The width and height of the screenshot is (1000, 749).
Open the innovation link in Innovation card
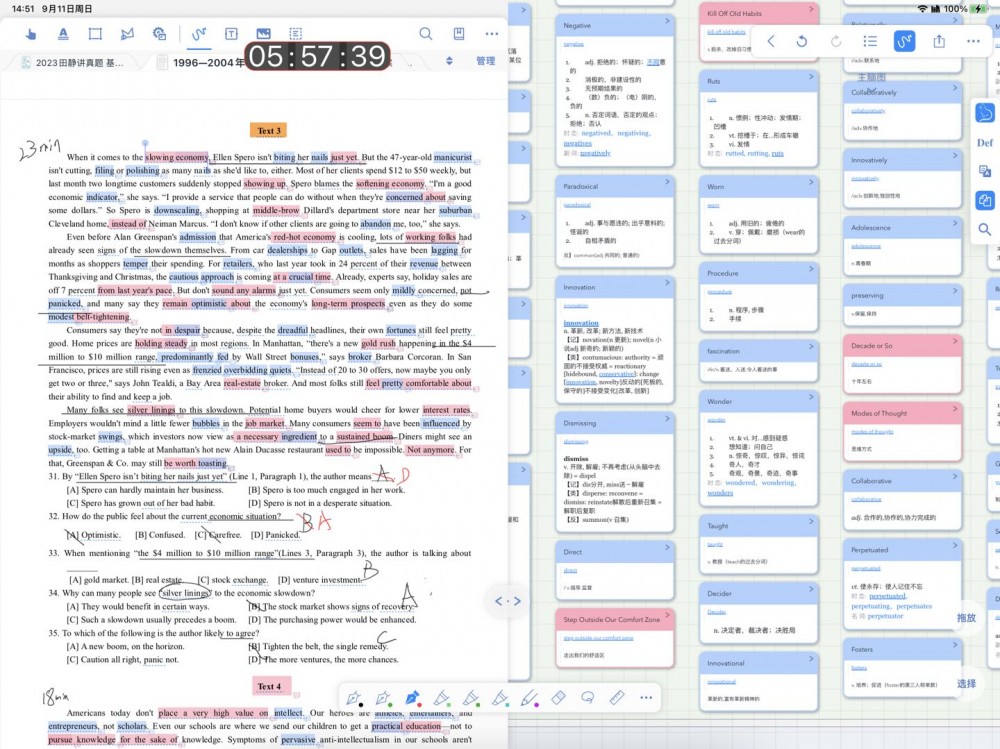coord(581,323)
